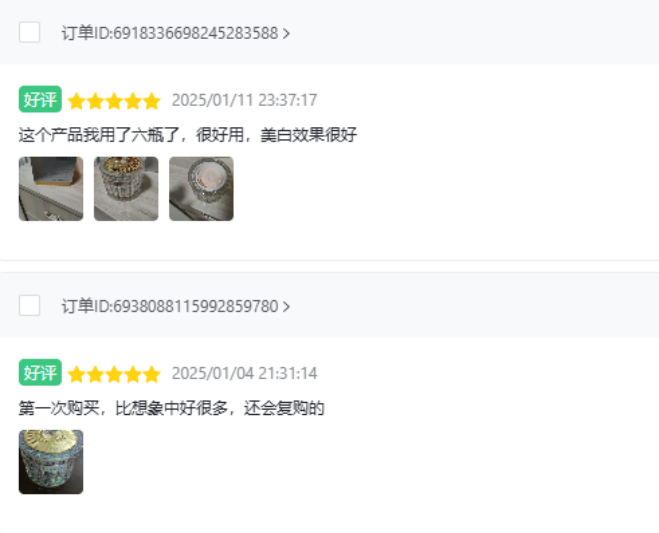Click the timestamp 2025/01/04 21:31:14

click(x=244, y=373)
